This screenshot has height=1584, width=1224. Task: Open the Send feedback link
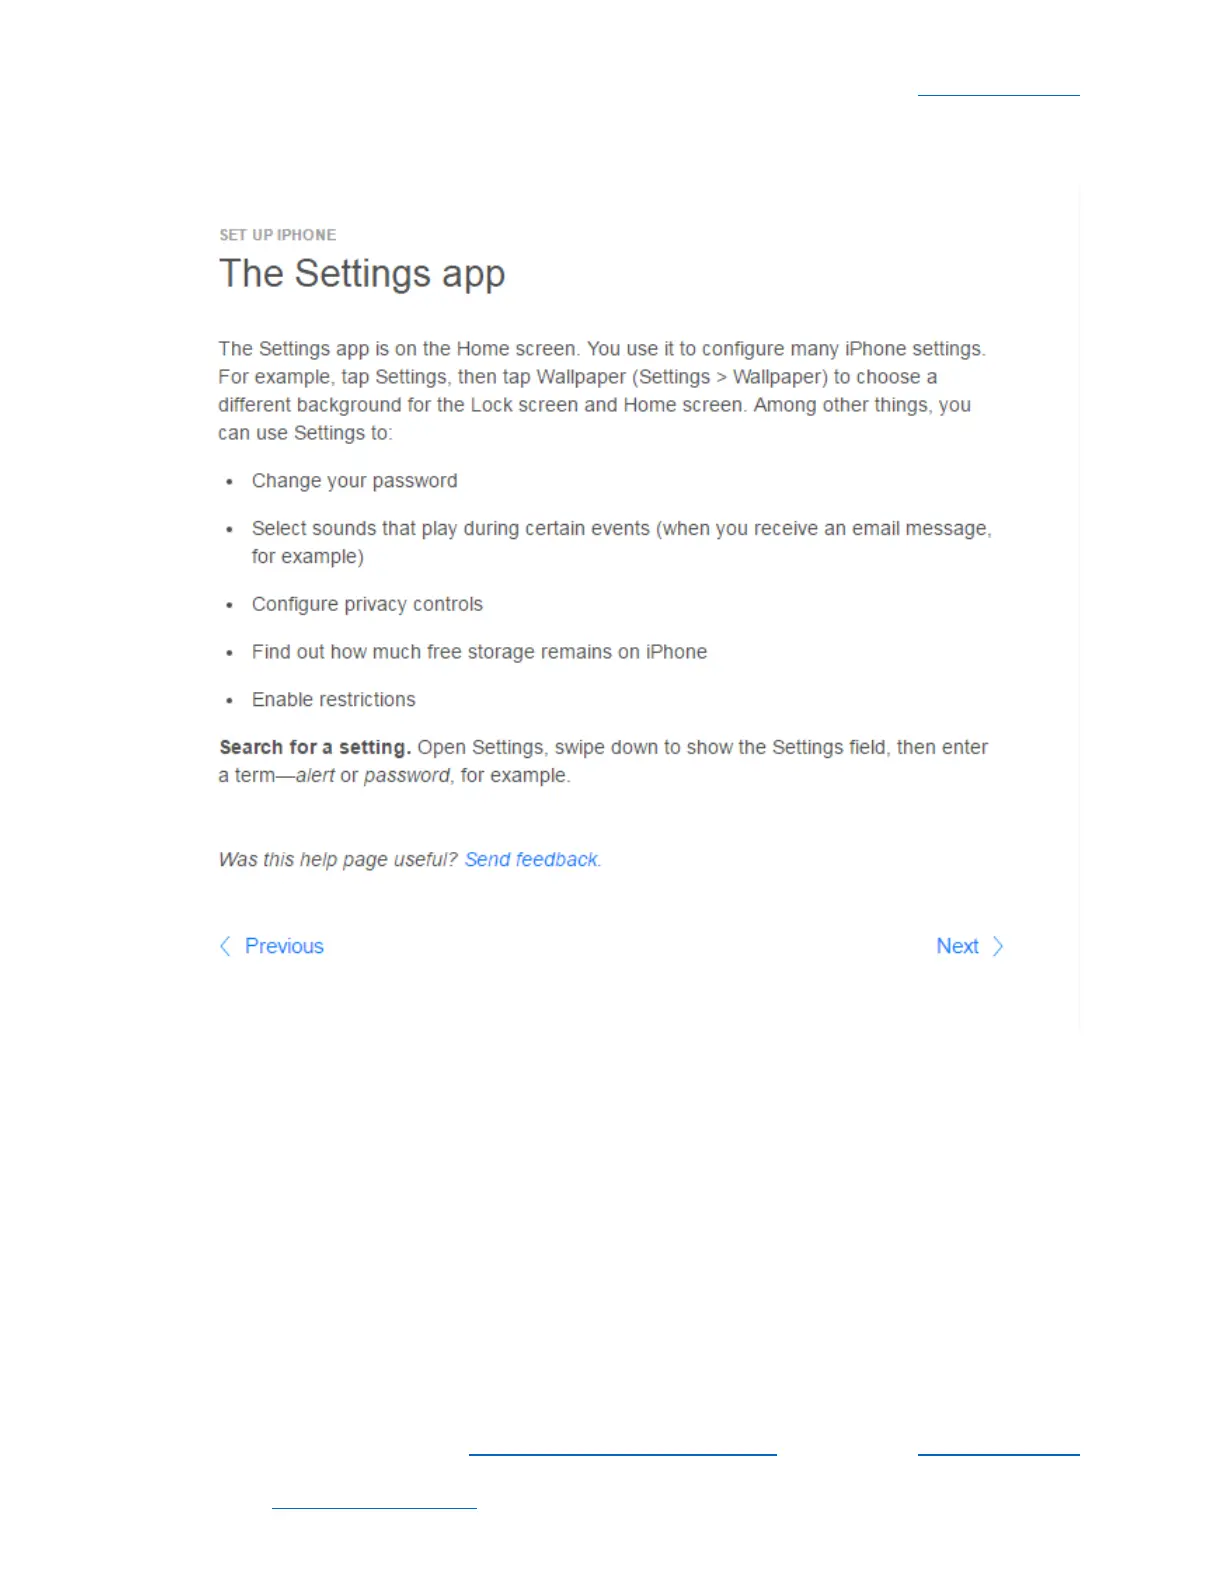[532, 860]
